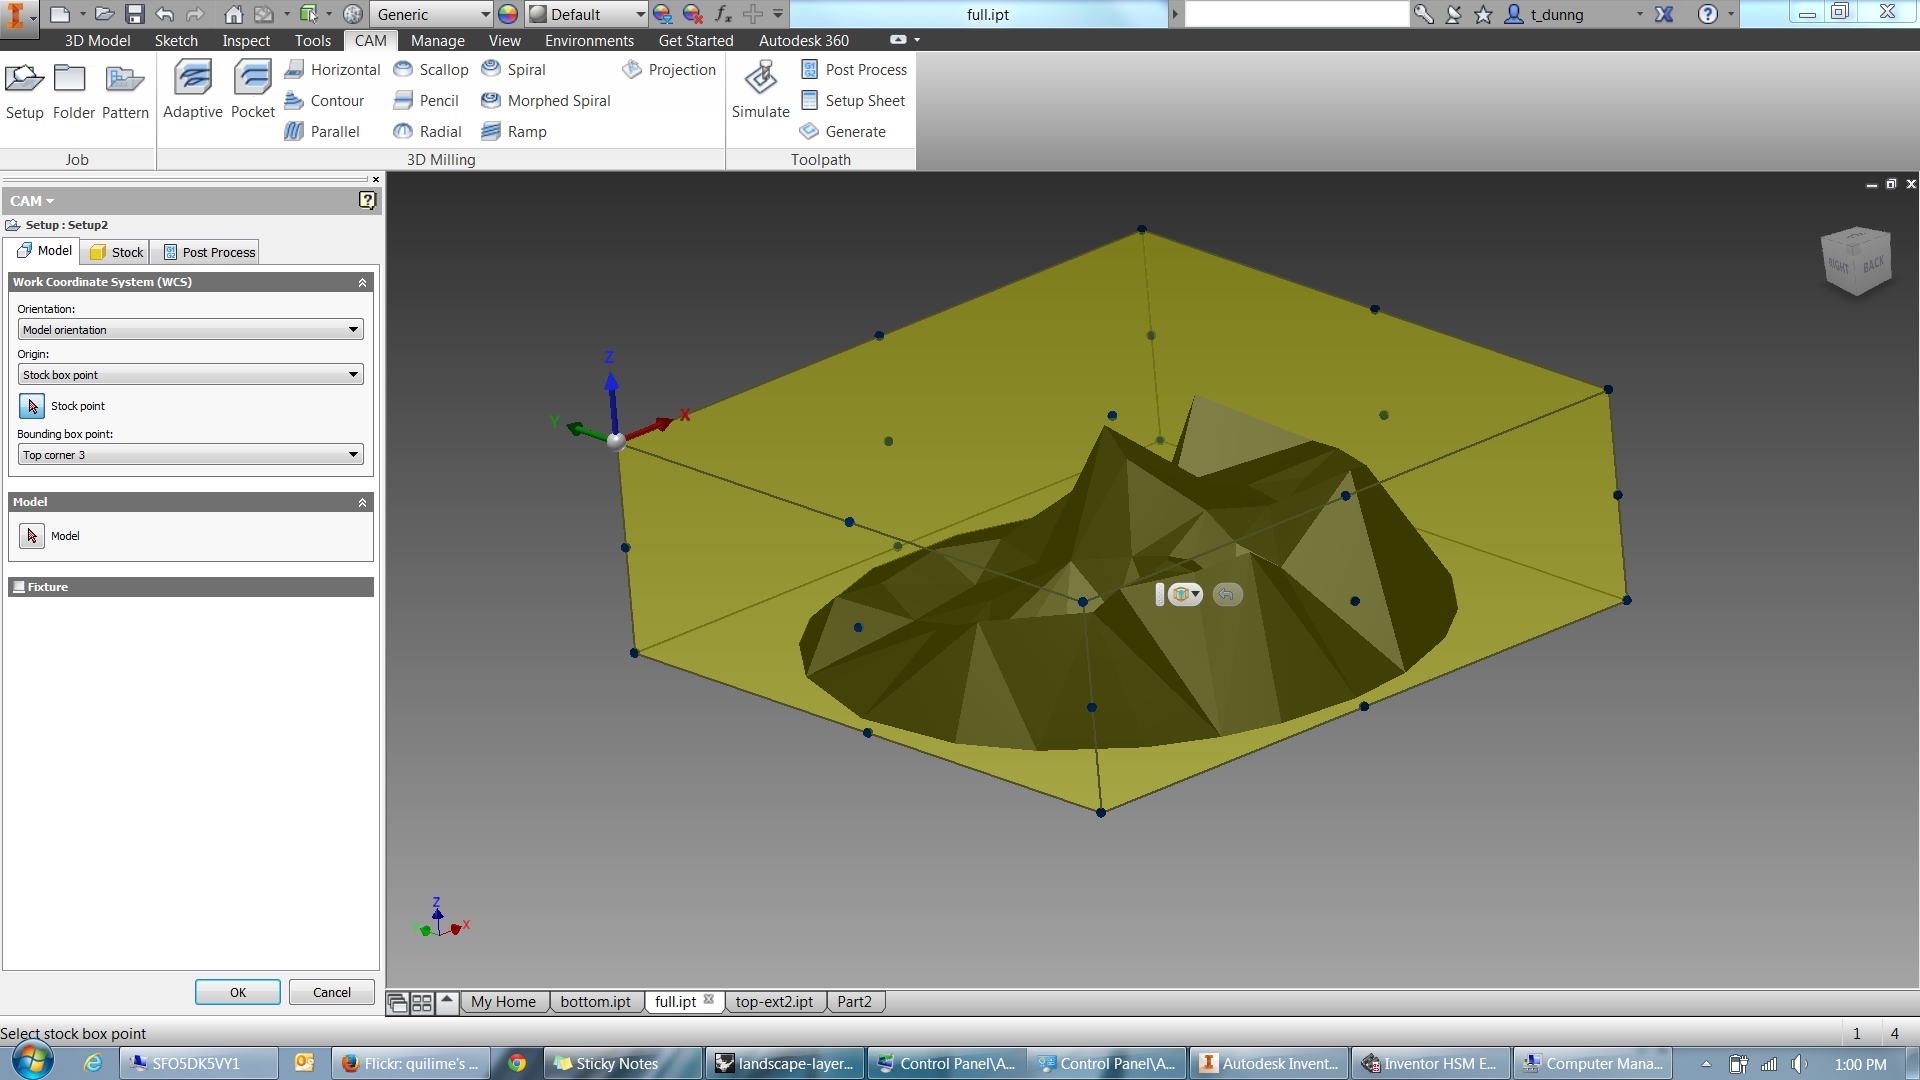Click the ViewCube in viewport

click(x=1856, y=261)
